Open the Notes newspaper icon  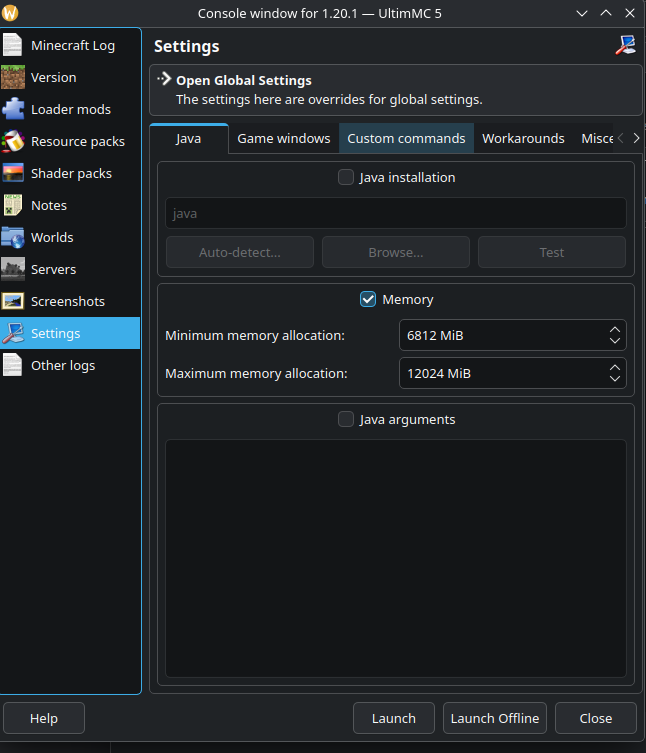click(x=12, y=205)
